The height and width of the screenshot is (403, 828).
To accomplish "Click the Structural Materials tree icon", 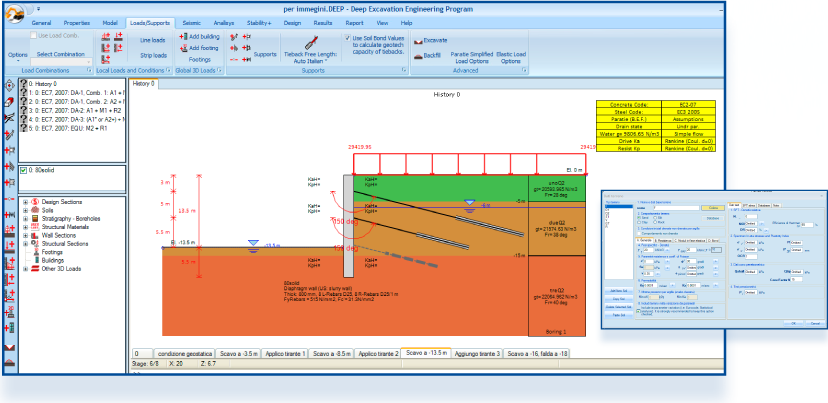I will pyautogui.click(x=35, y=227).
